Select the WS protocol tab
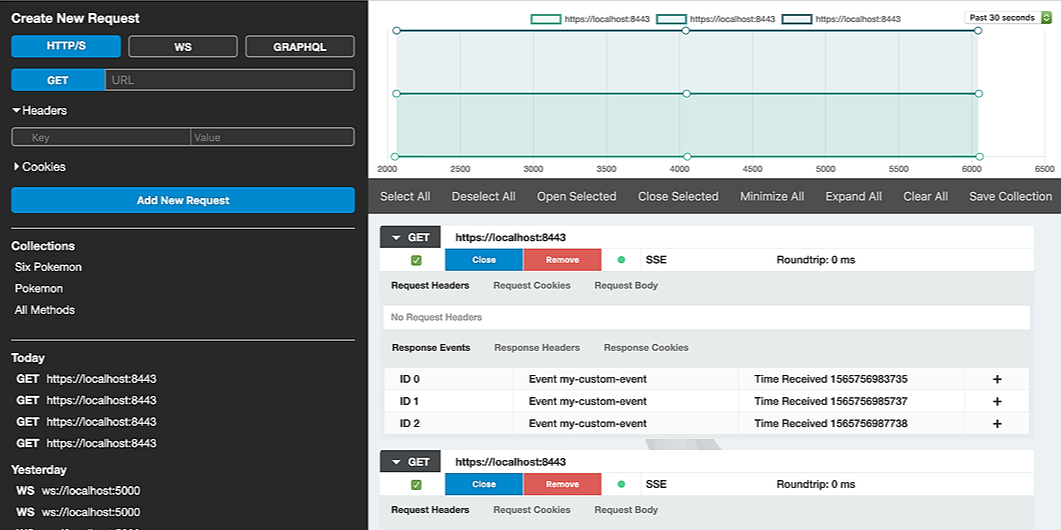Image resolution: width=1061 pixels, height=530 pixels. (x=183, y=47)
